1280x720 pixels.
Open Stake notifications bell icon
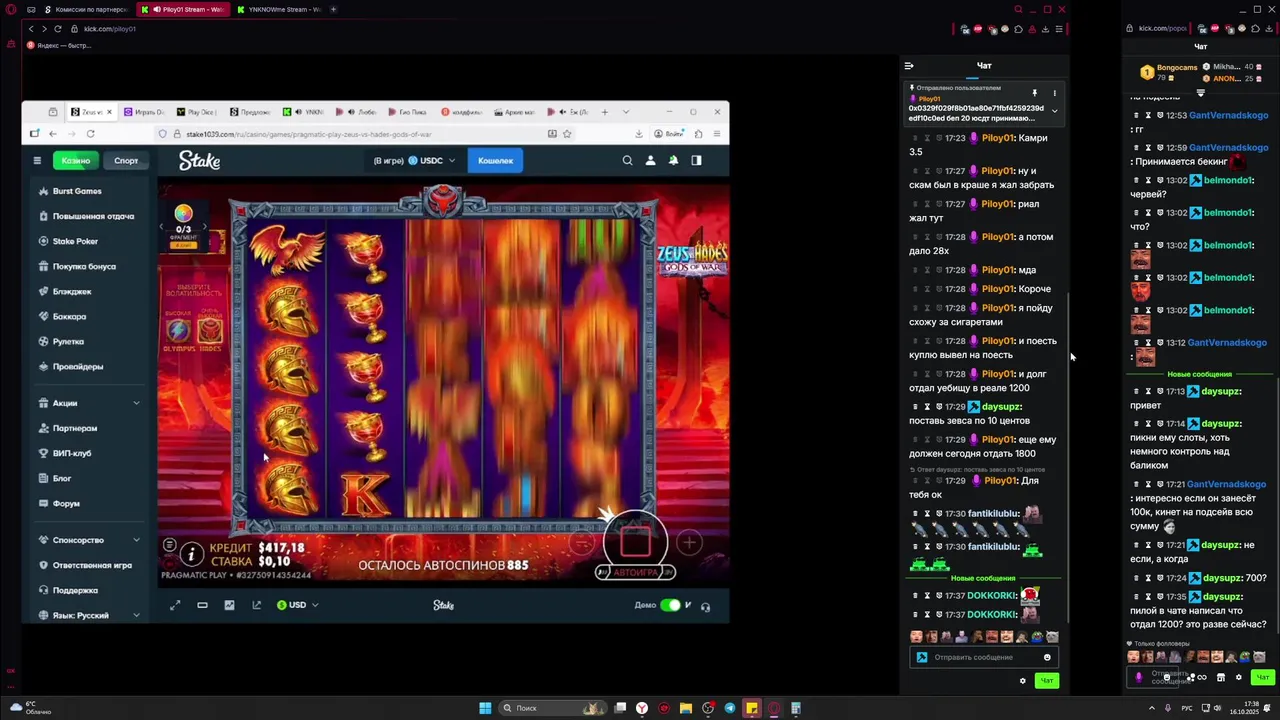point(673,160)
